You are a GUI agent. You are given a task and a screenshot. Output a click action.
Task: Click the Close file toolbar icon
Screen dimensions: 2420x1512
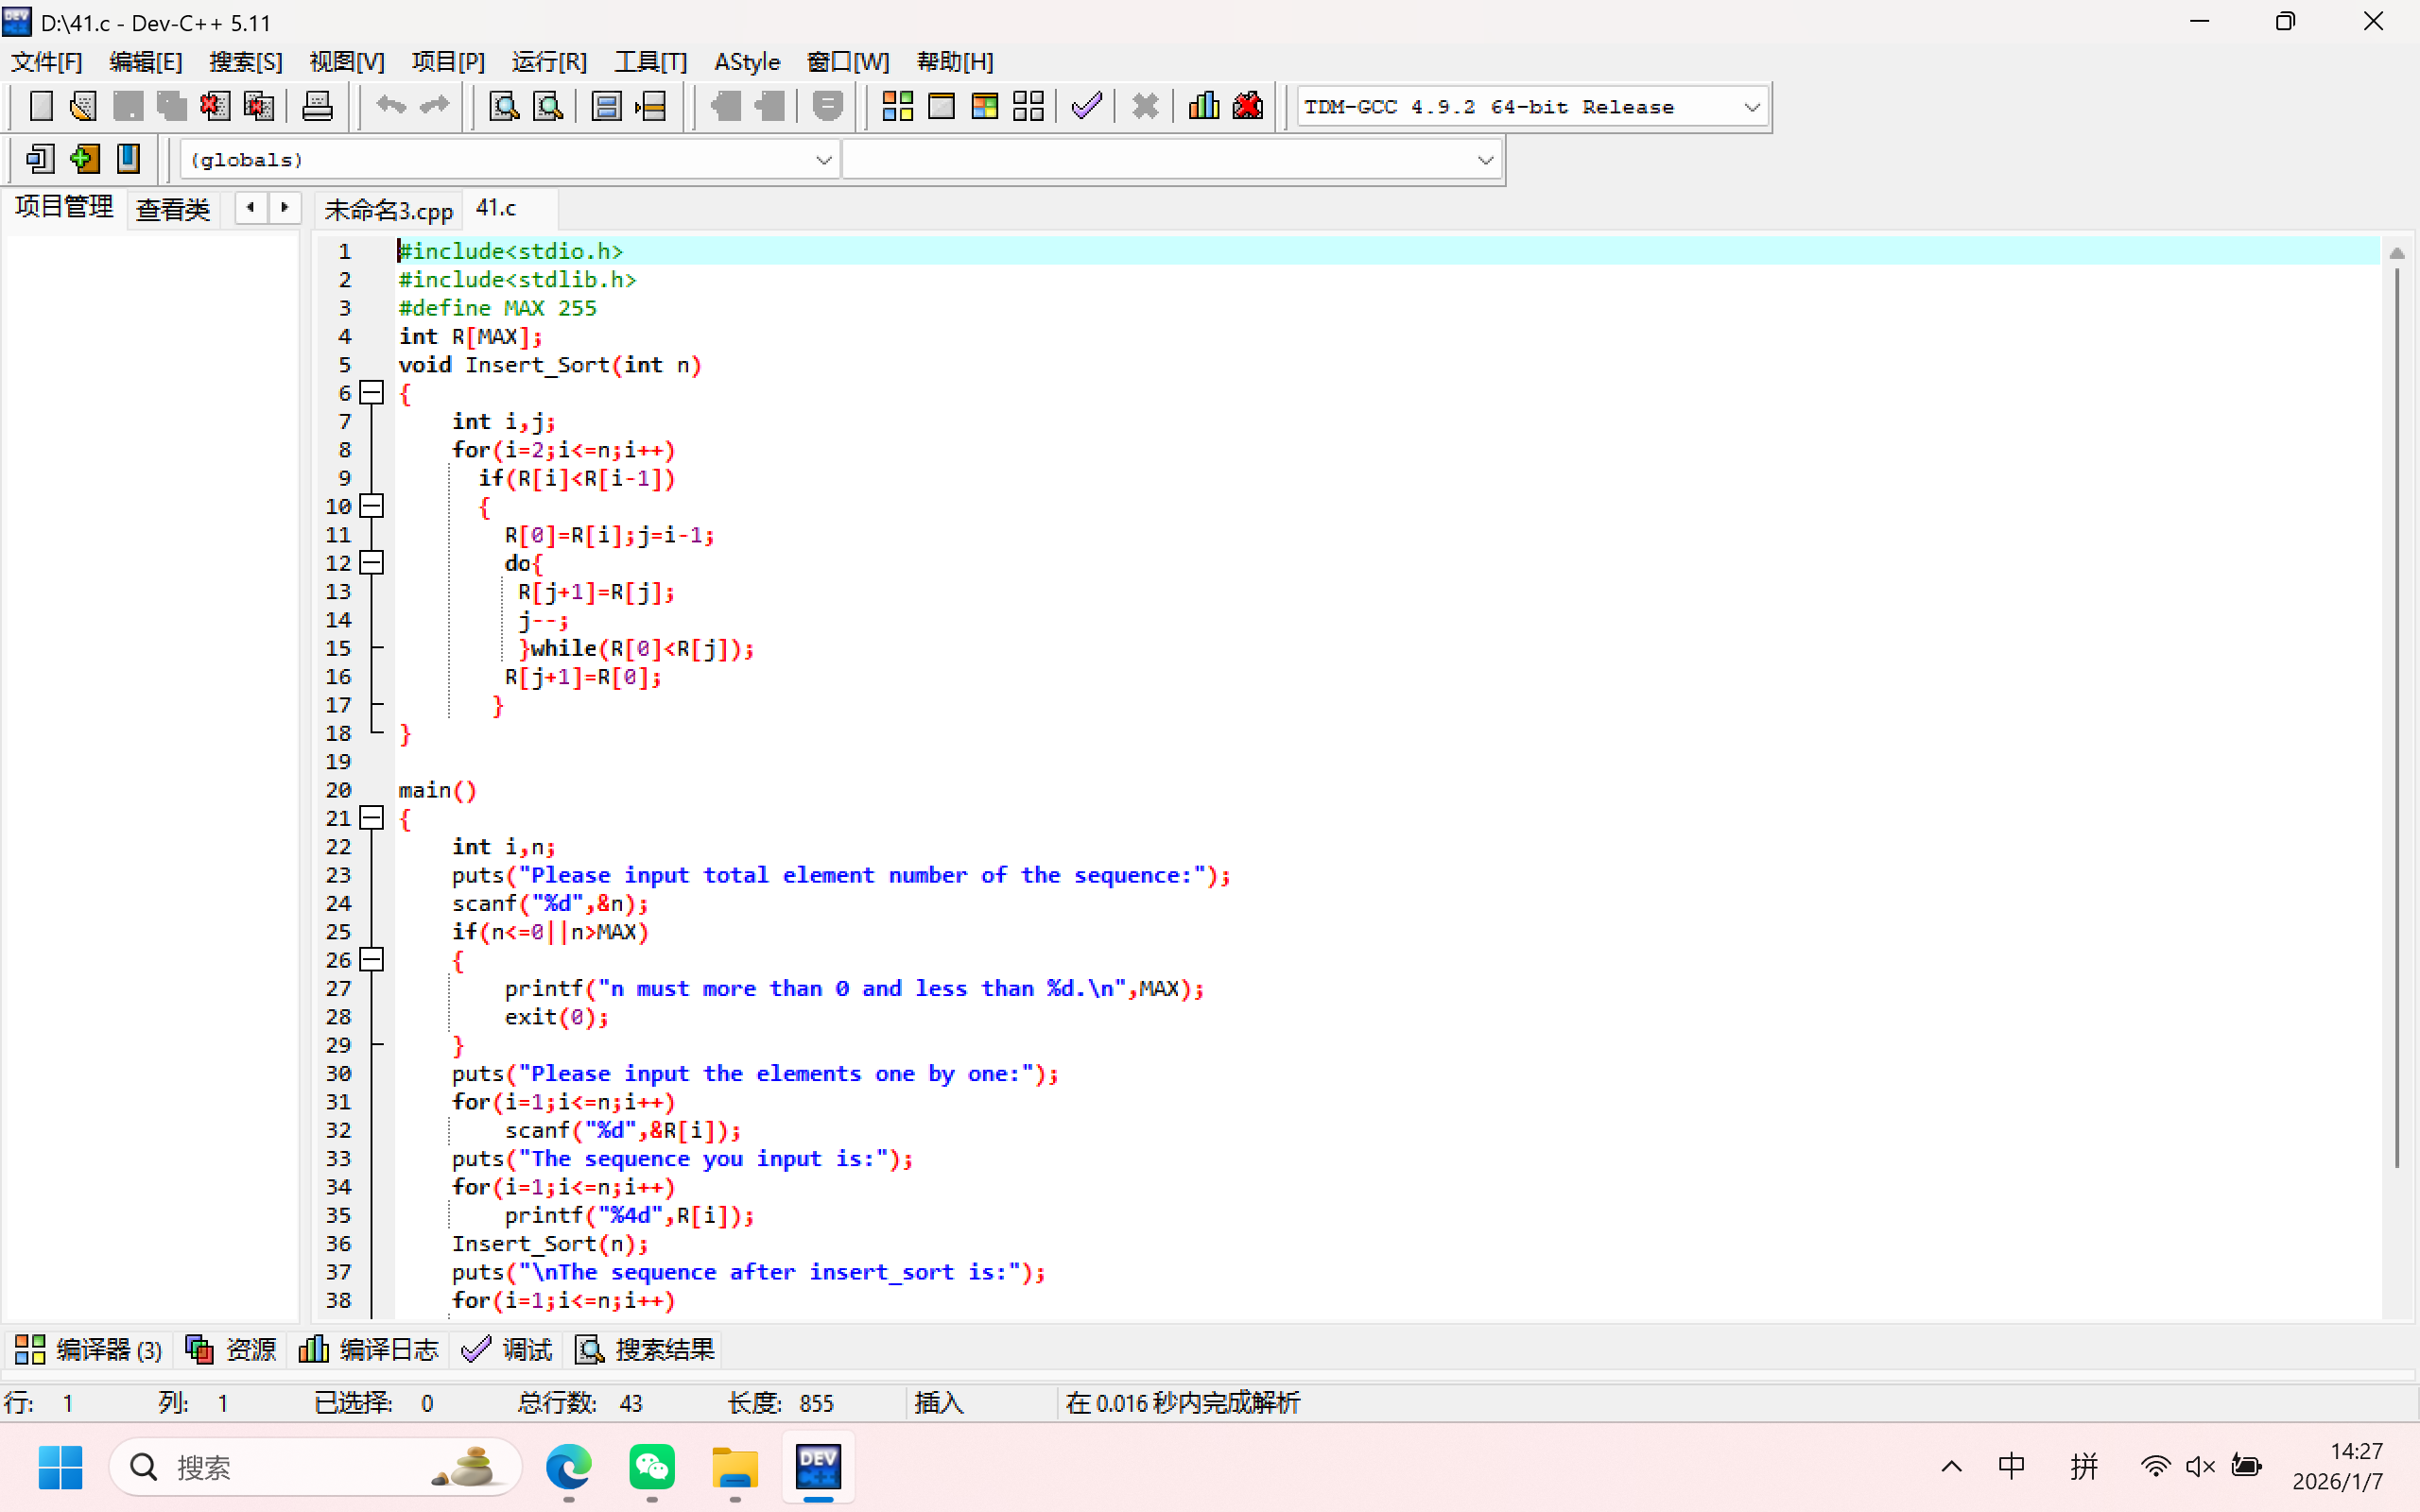pyautogui.click(x=215, y=106)
